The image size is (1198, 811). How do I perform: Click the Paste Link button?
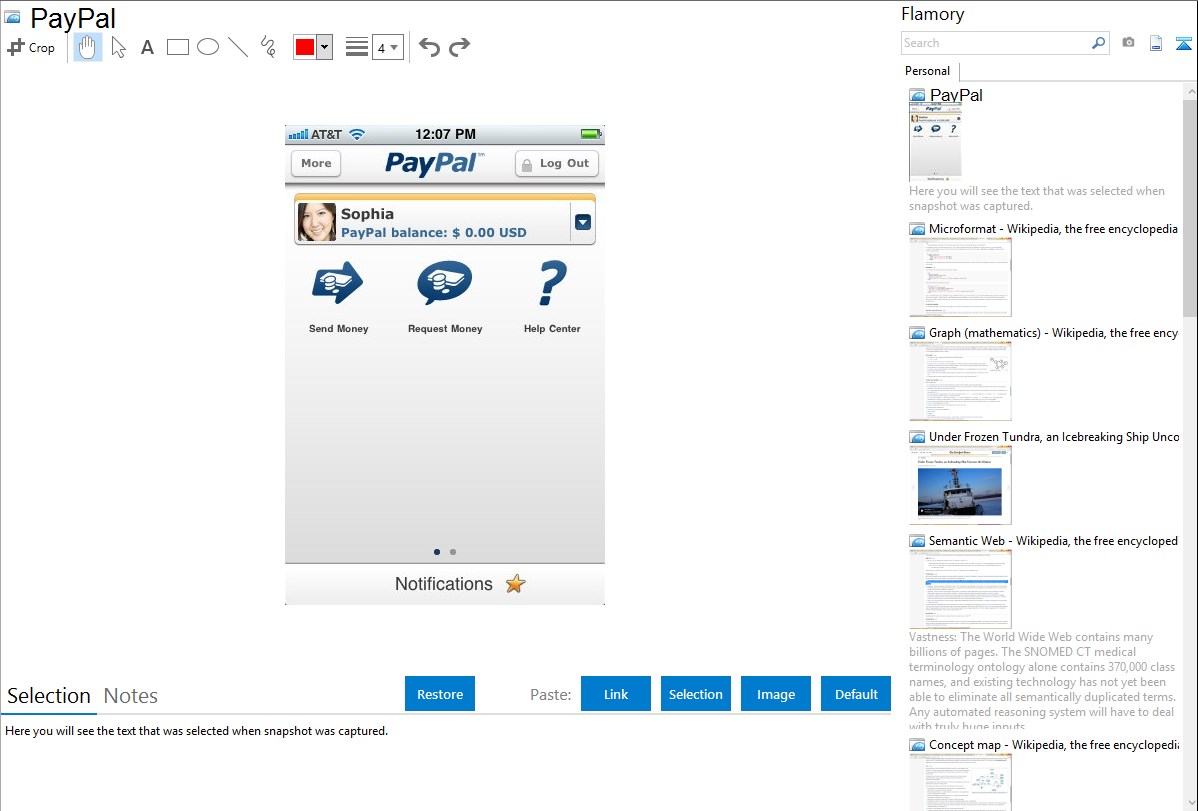tap(616, 694)
